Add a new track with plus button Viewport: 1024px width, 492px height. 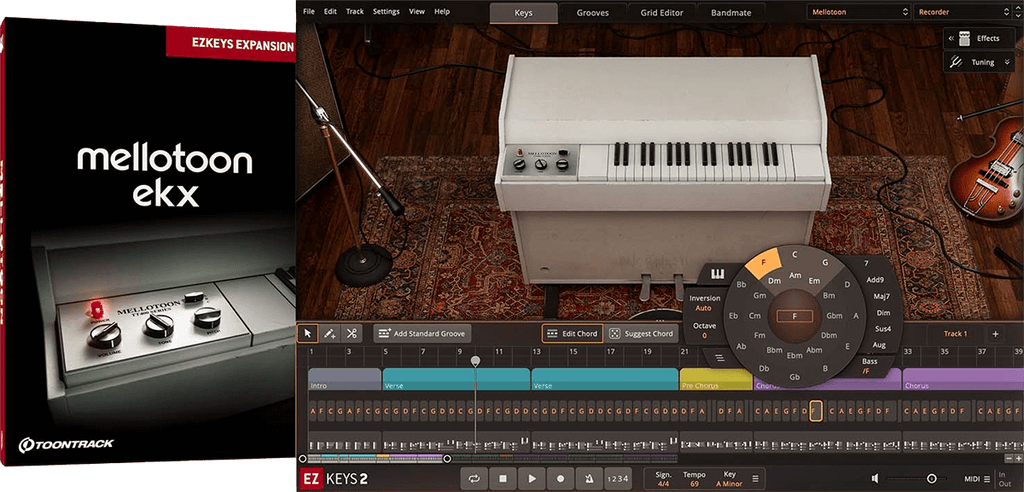995,334
